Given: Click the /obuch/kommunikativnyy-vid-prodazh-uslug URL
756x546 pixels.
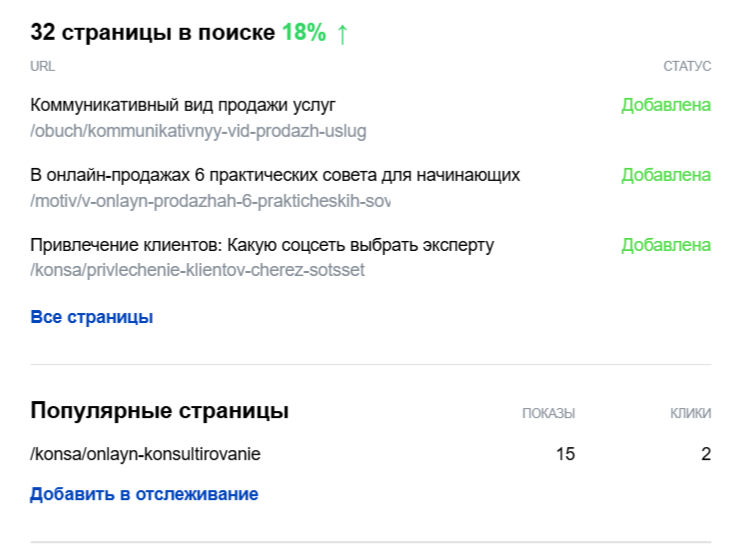Looking at the screenshot, I should coord(198,131).
